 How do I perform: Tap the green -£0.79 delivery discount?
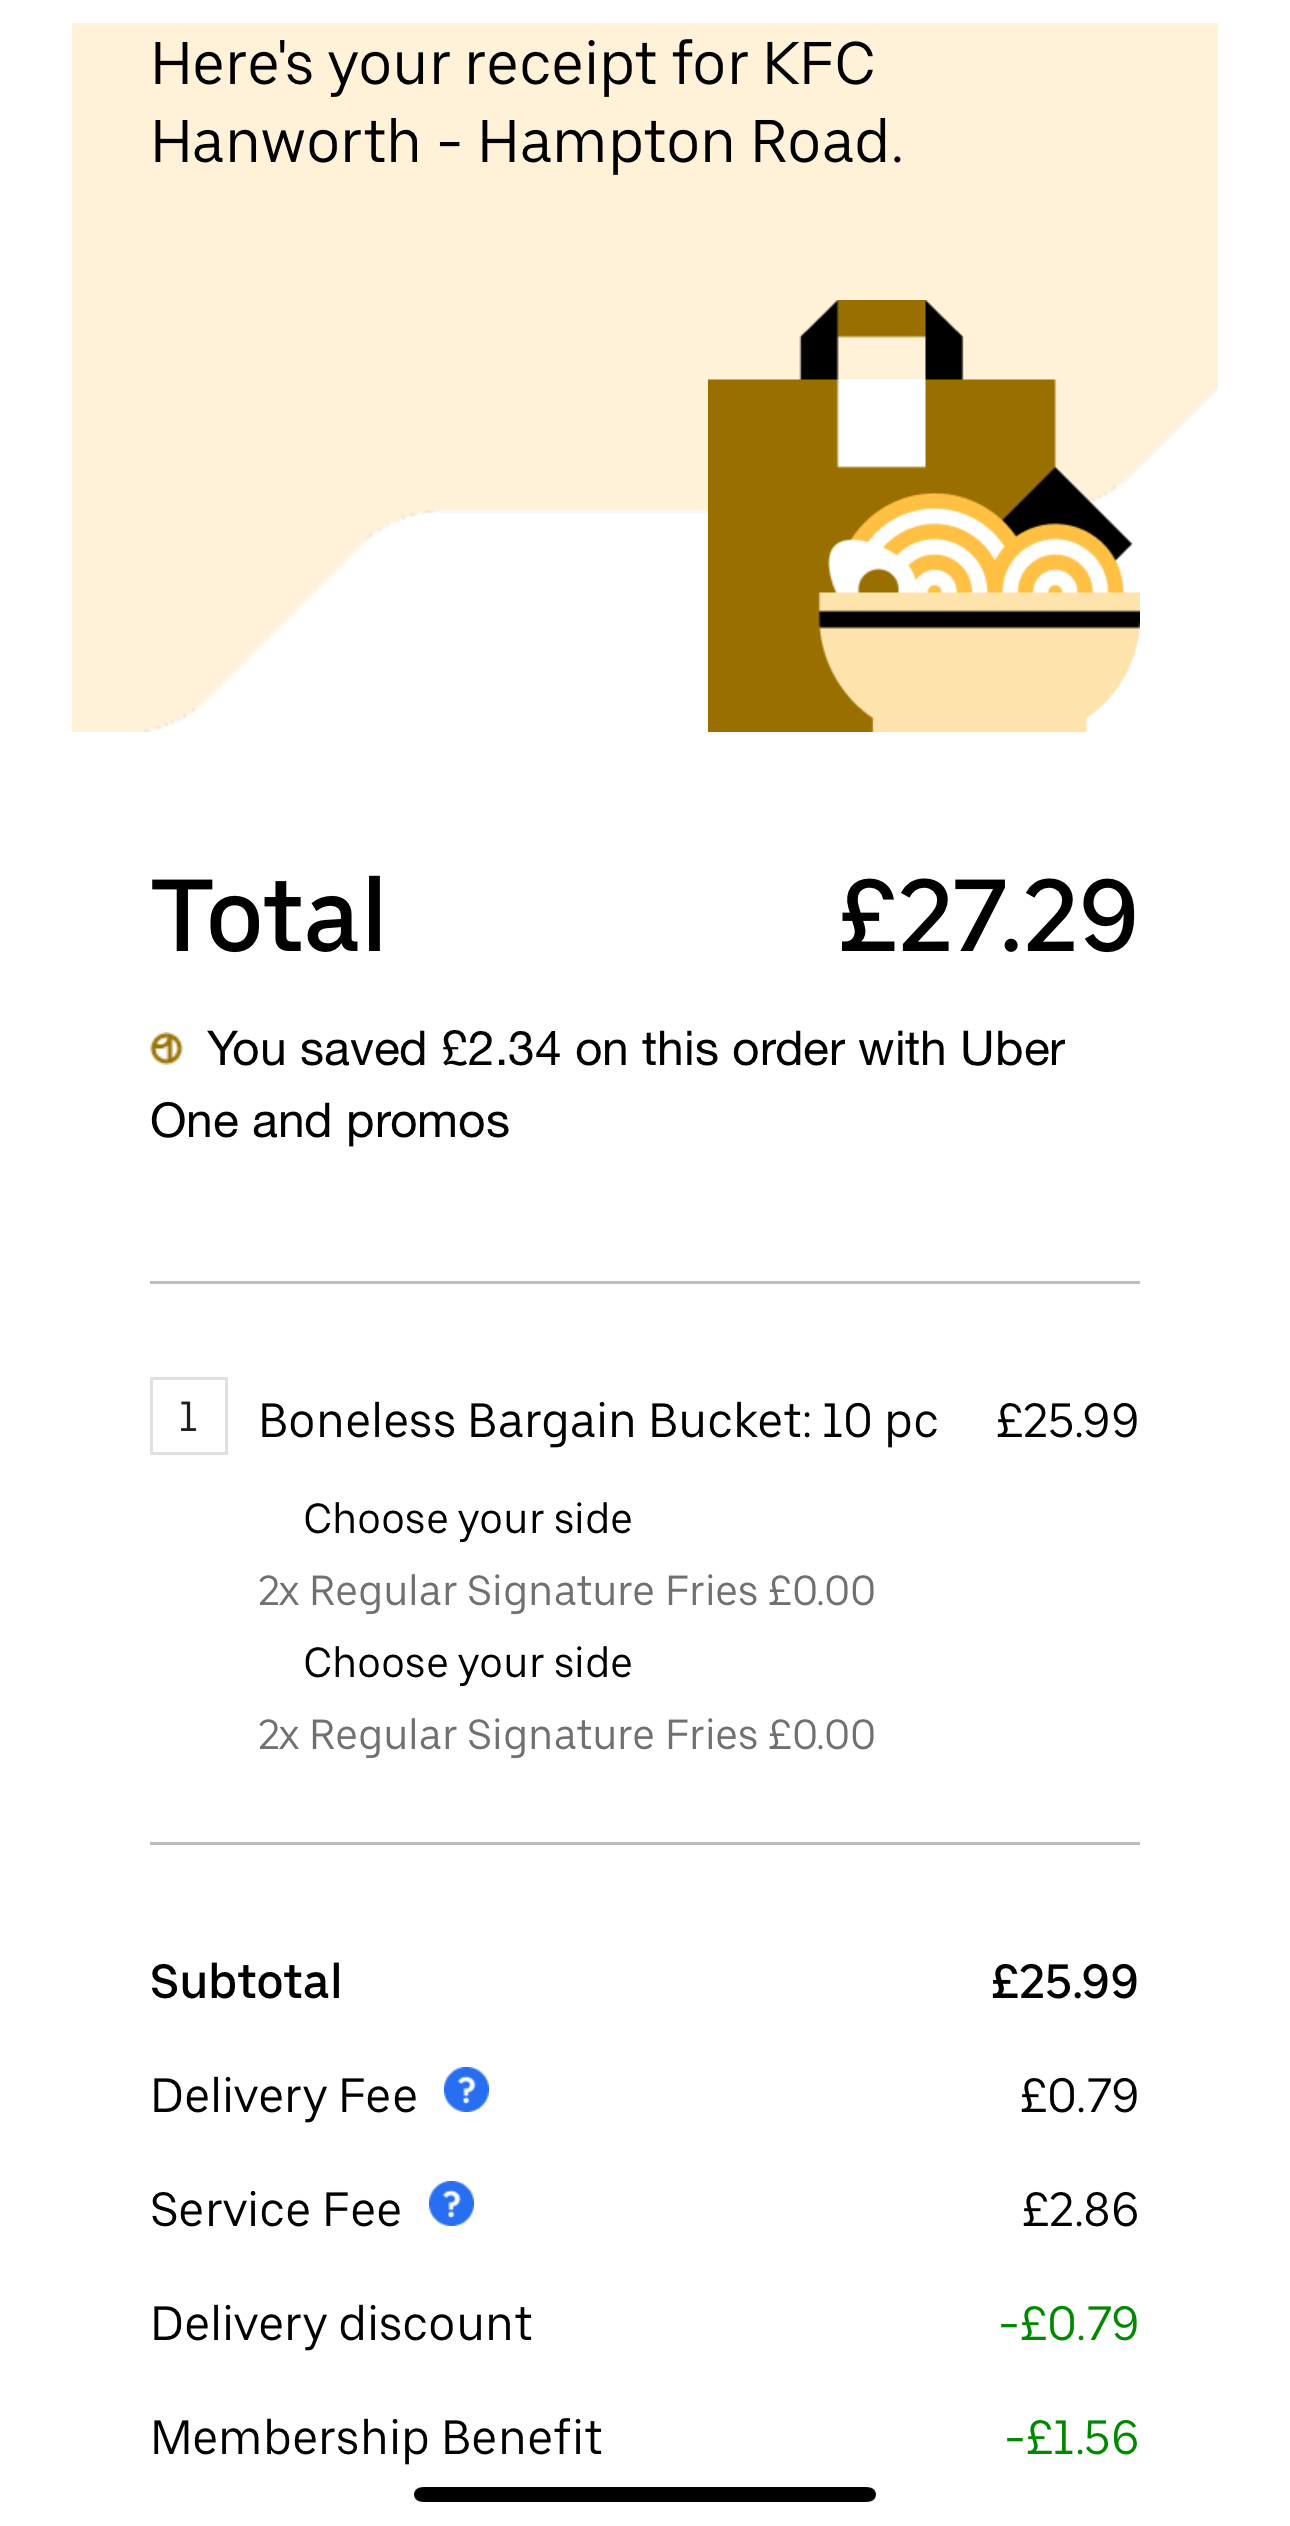point(1068,2324)
